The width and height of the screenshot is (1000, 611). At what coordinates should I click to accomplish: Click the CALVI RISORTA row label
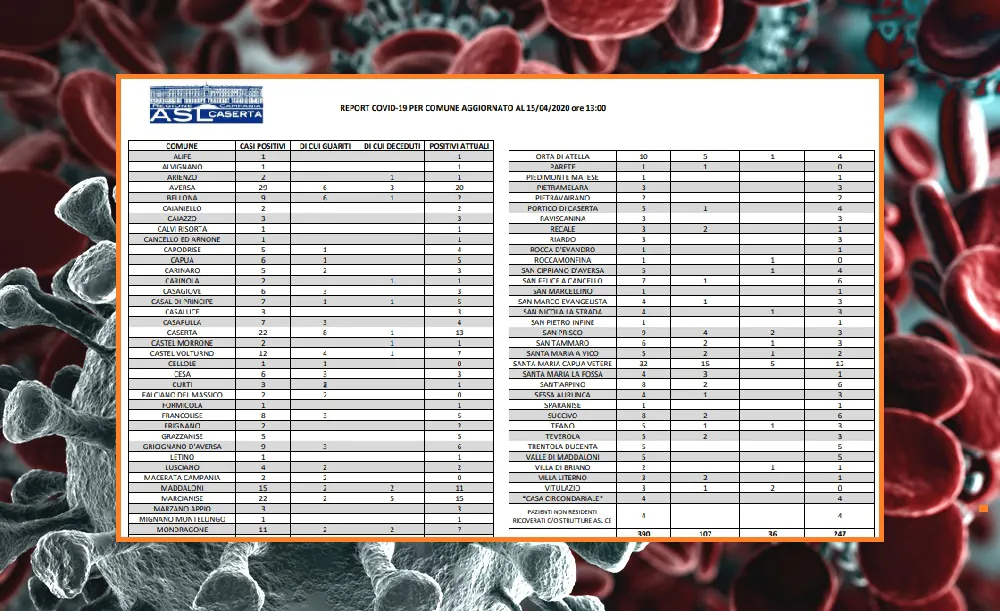[182, 229]
